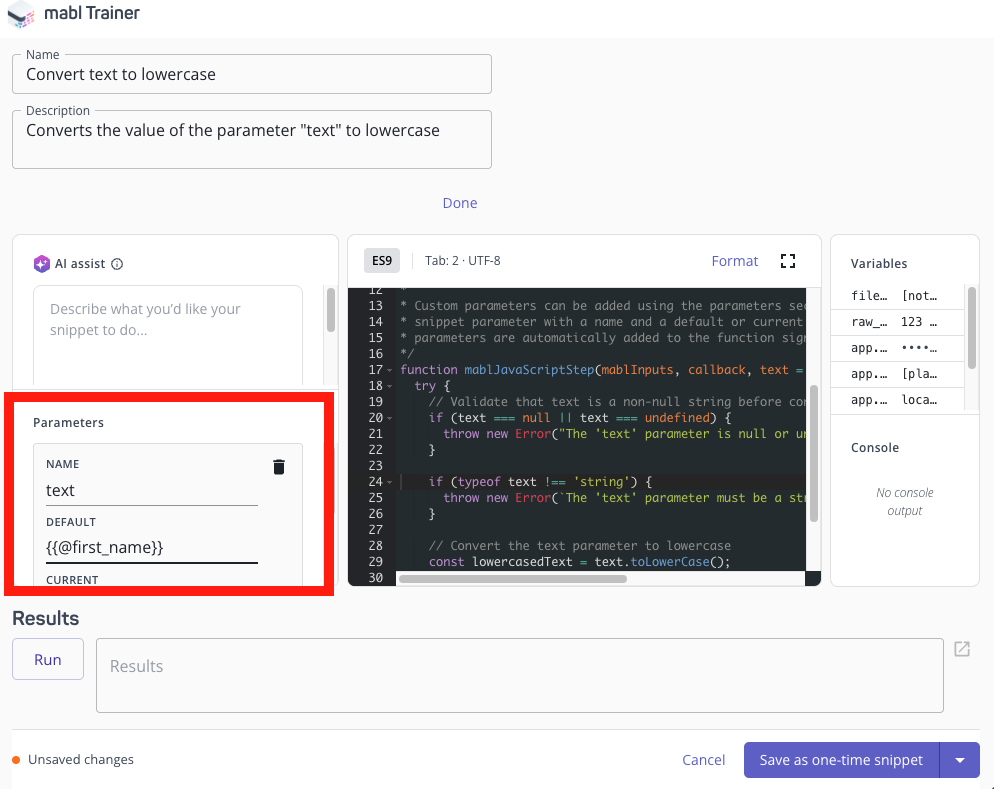Collapse the mablJavaScriptStep function at line 17
The height and width of the screenshot is (789, 994).
tap(389, 370)
